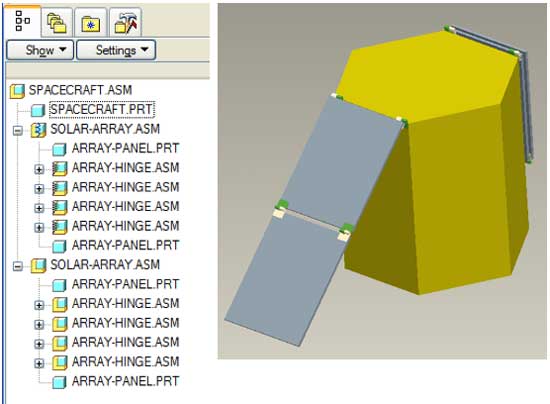Open the Show dropdown menu

pyautogui.click(x=40, y=50)
